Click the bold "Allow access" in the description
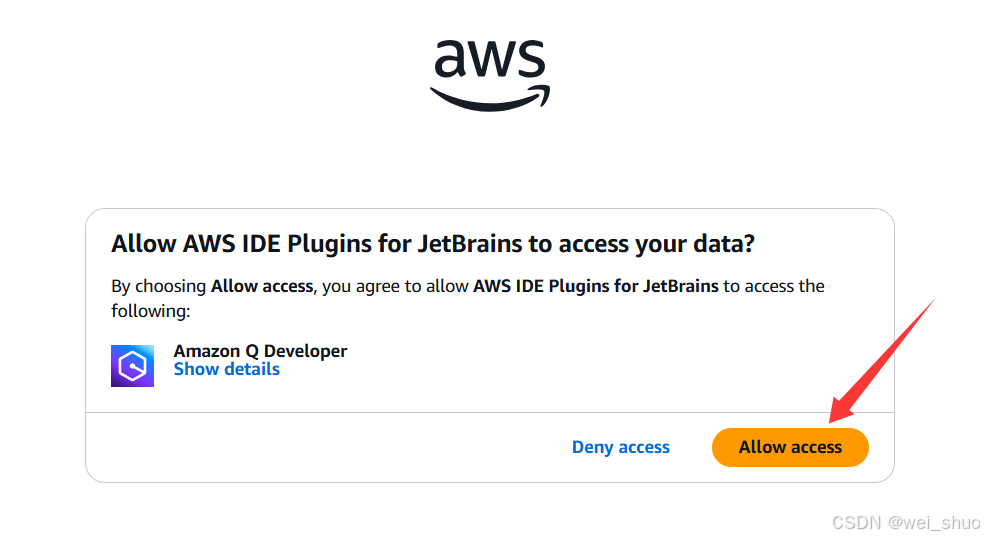This screenshot has height=540, width=984. tap(263, 286)
